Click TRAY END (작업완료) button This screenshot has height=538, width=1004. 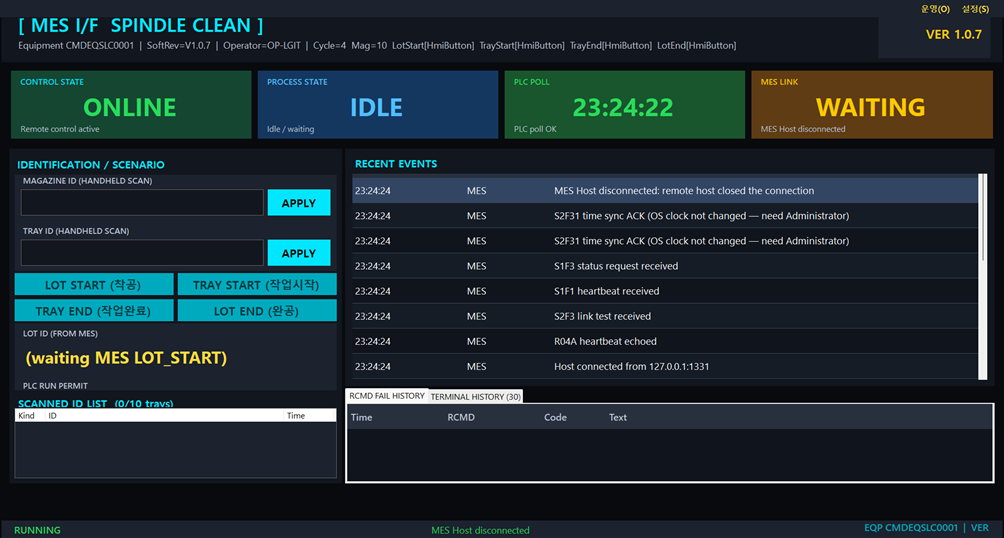94,311
